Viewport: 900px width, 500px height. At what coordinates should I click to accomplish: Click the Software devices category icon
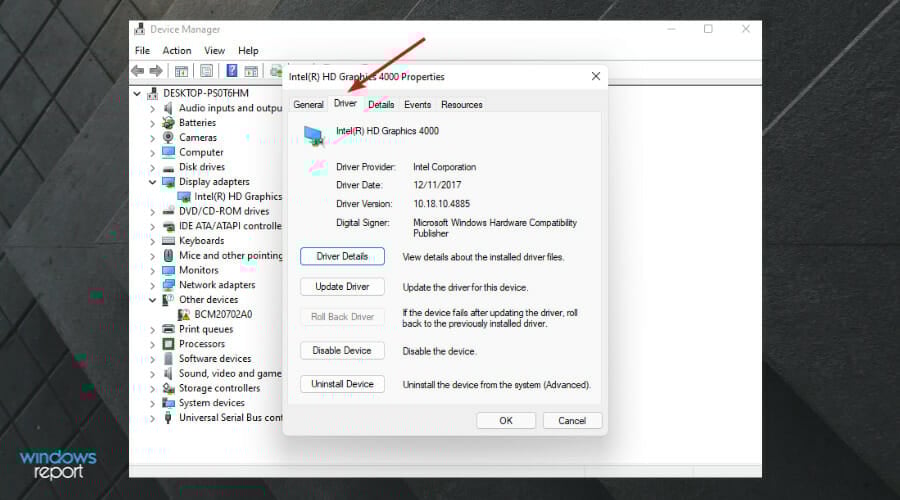[x=168, y=358]
